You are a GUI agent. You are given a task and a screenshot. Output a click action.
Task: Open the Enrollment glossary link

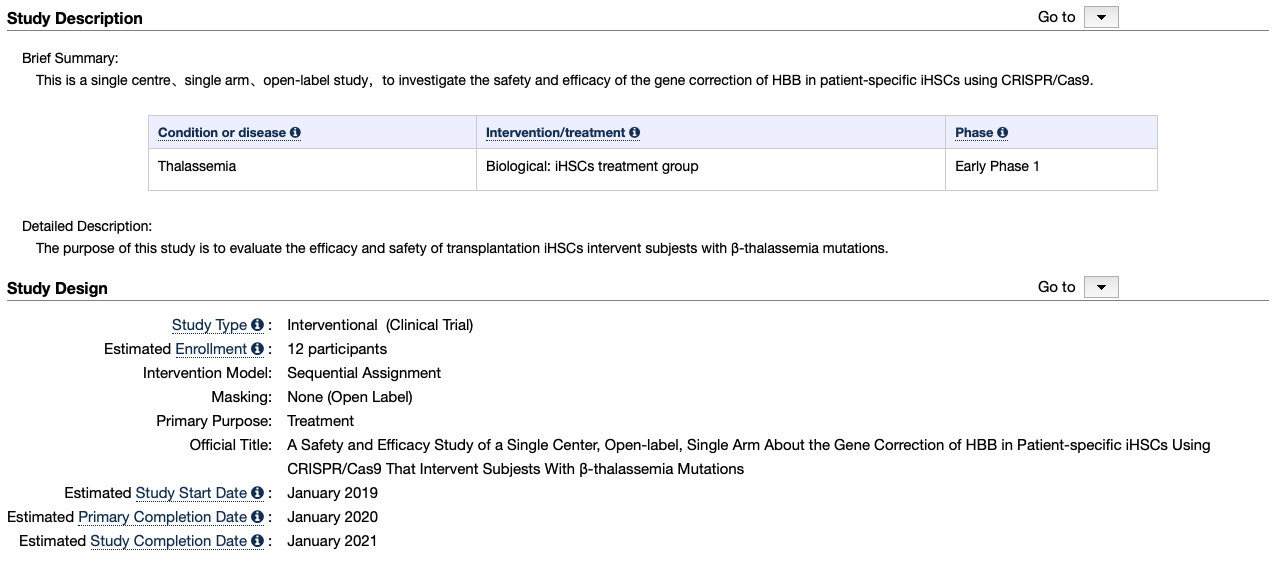211,349
